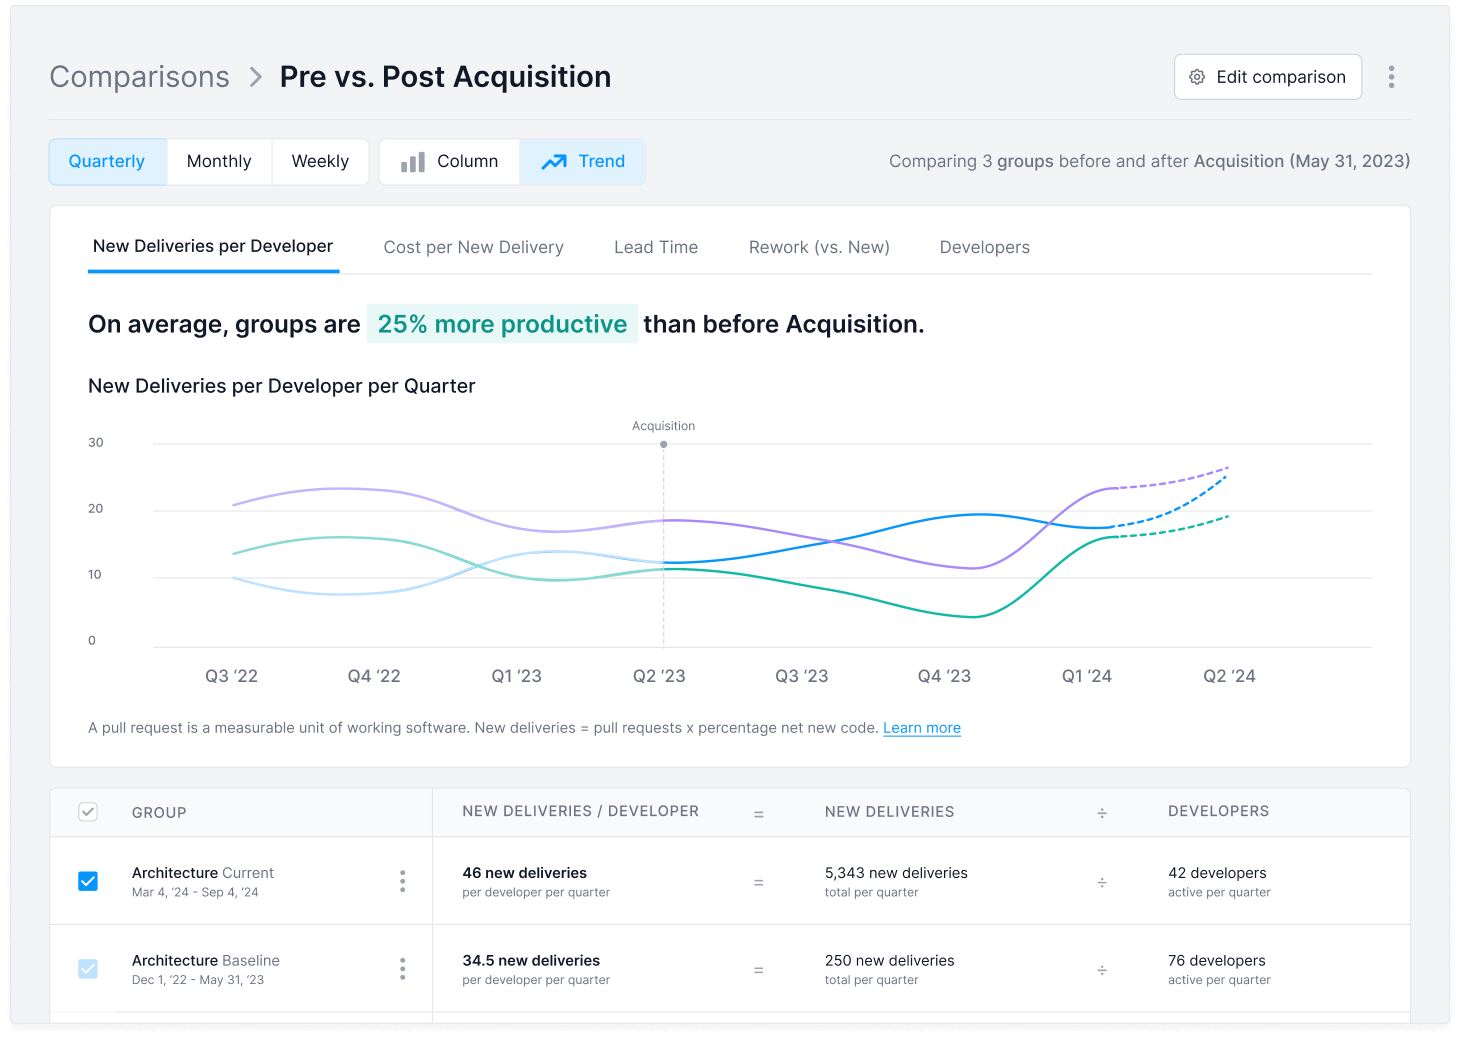Click the Acquisition marker dot on chart
Image resolution: width=1461 pixels, height=1039 pixels.
click(663, 444)
